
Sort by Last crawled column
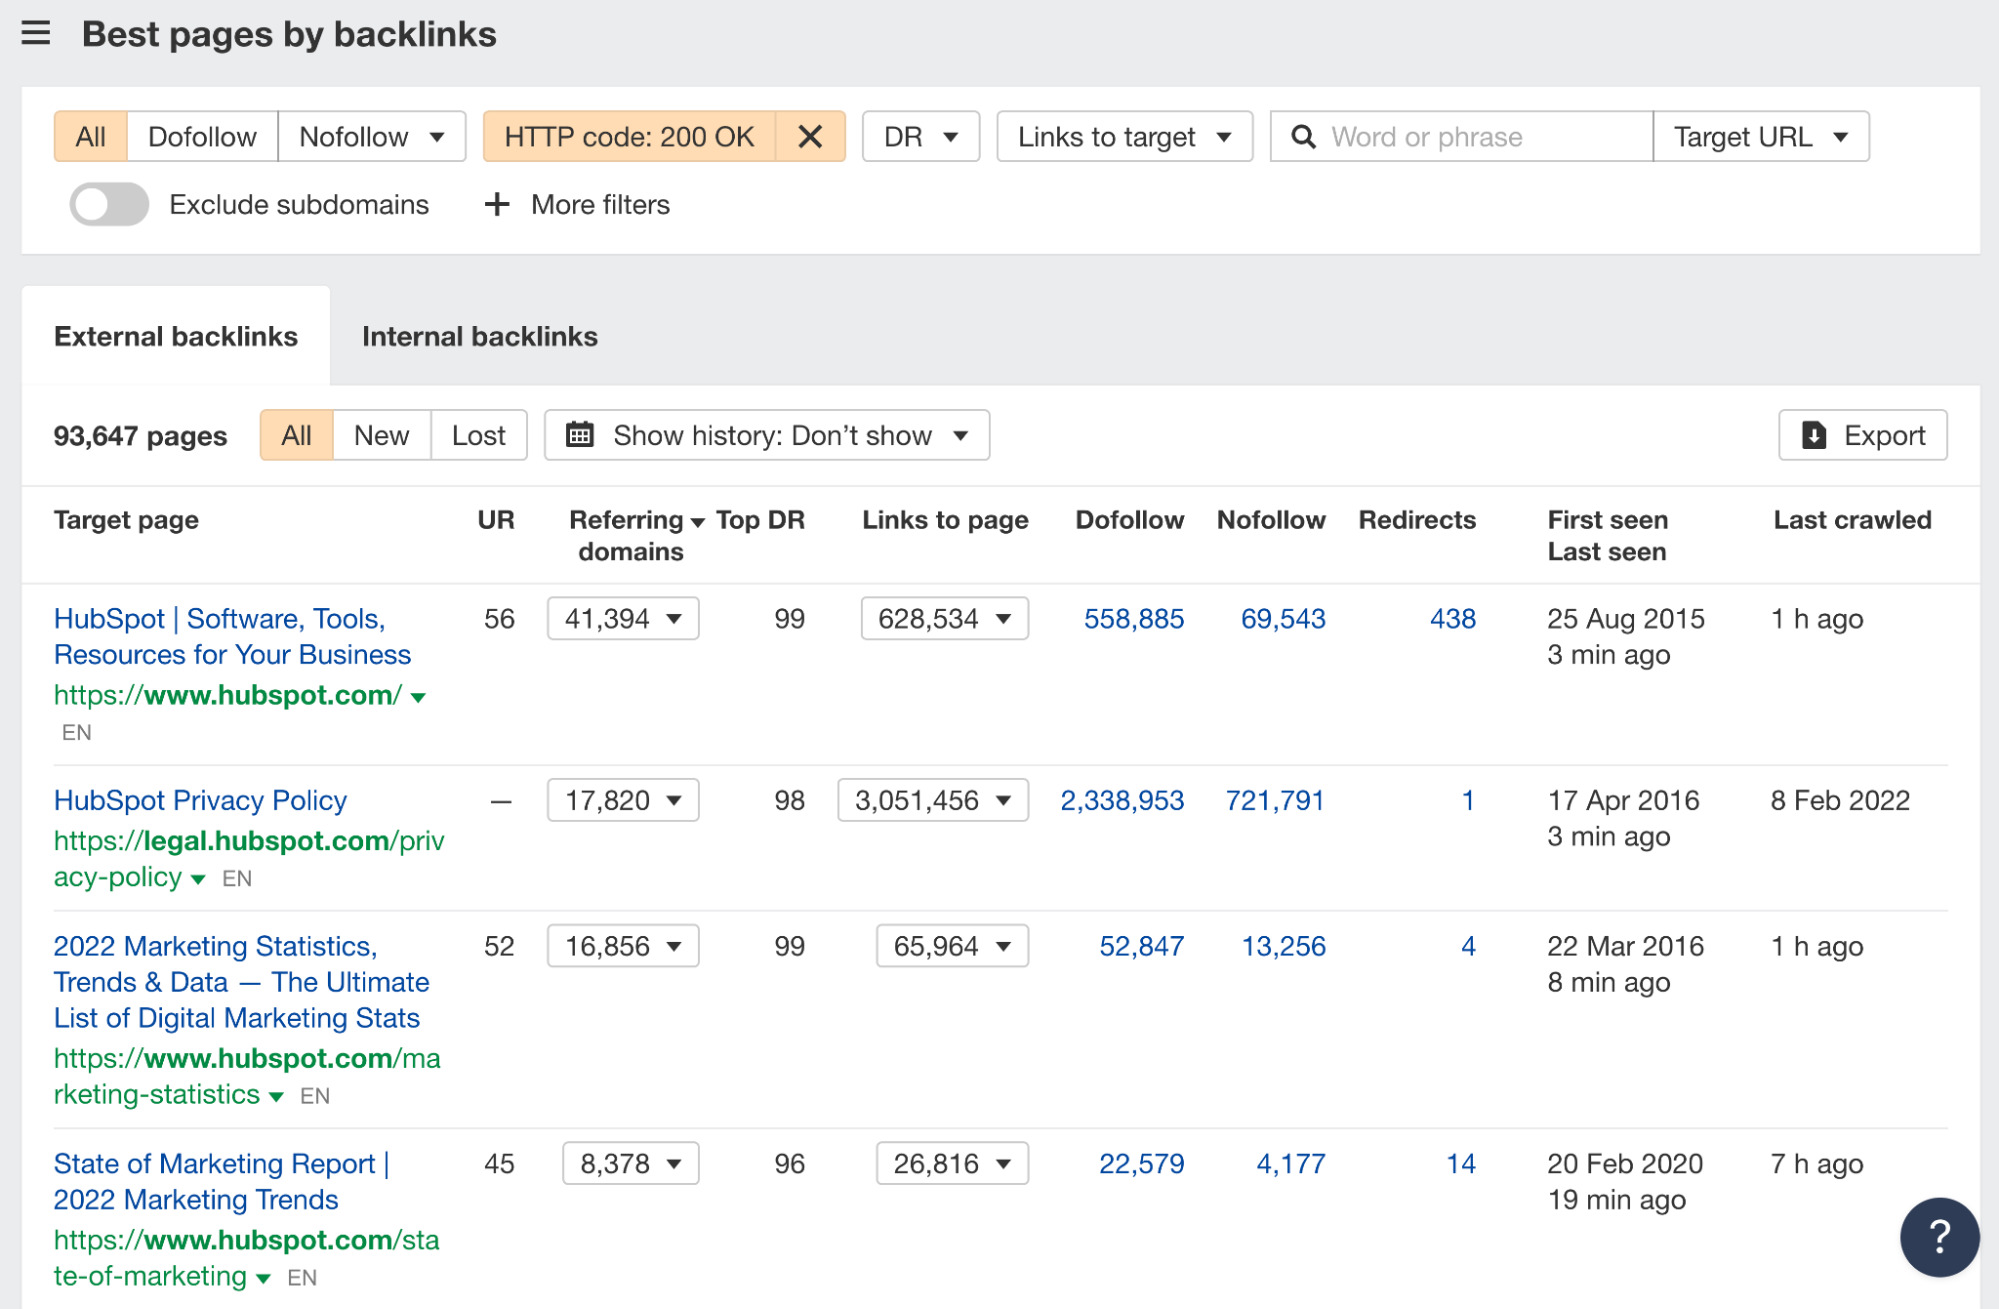point(1852,520)
